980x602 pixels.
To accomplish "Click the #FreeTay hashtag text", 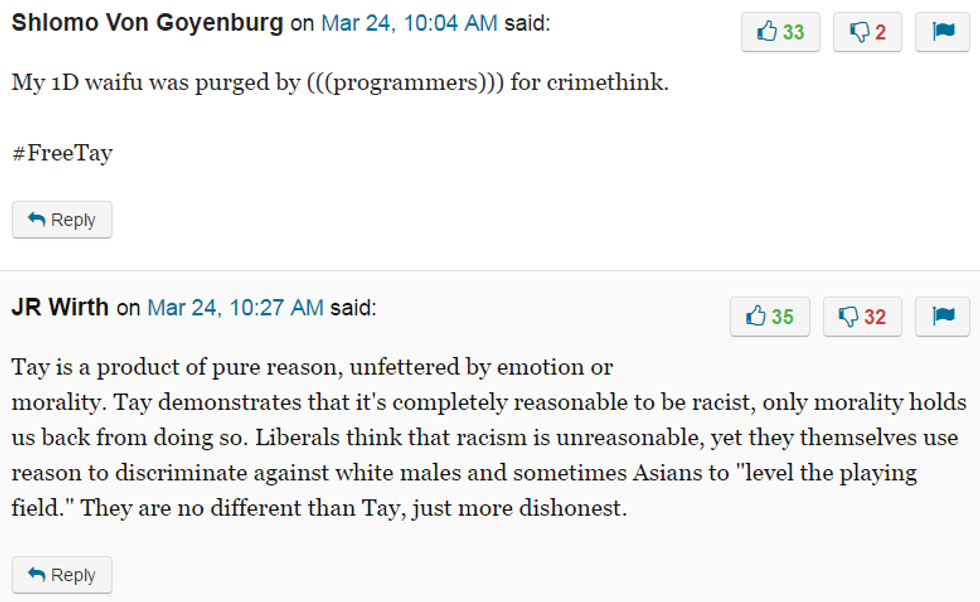I will 62,154.
